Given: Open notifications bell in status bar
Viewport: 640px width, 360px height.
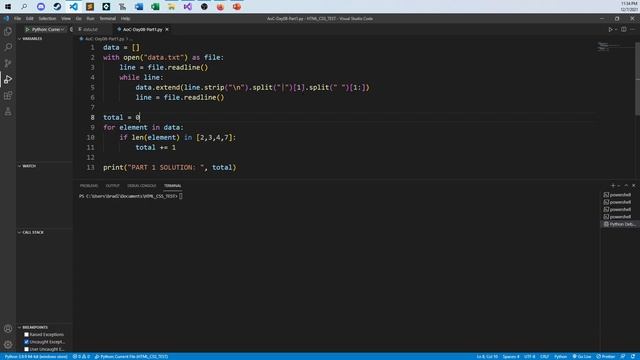Looking at the screenshot, I should 633,356.
